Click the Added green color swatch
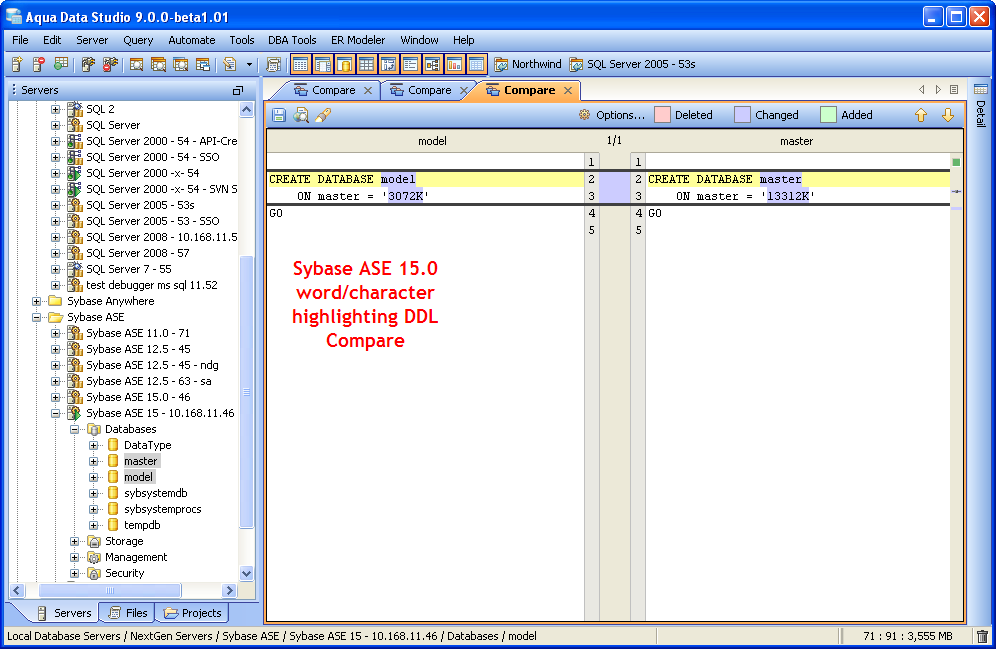The height and width of the screenshot is (649, 996). (828, 115)
